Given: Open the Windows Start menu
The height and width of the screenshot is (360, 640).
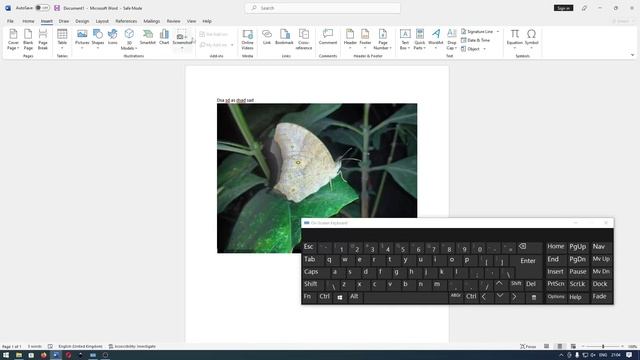Looking at the screenshot, I should tap(6, 355).
